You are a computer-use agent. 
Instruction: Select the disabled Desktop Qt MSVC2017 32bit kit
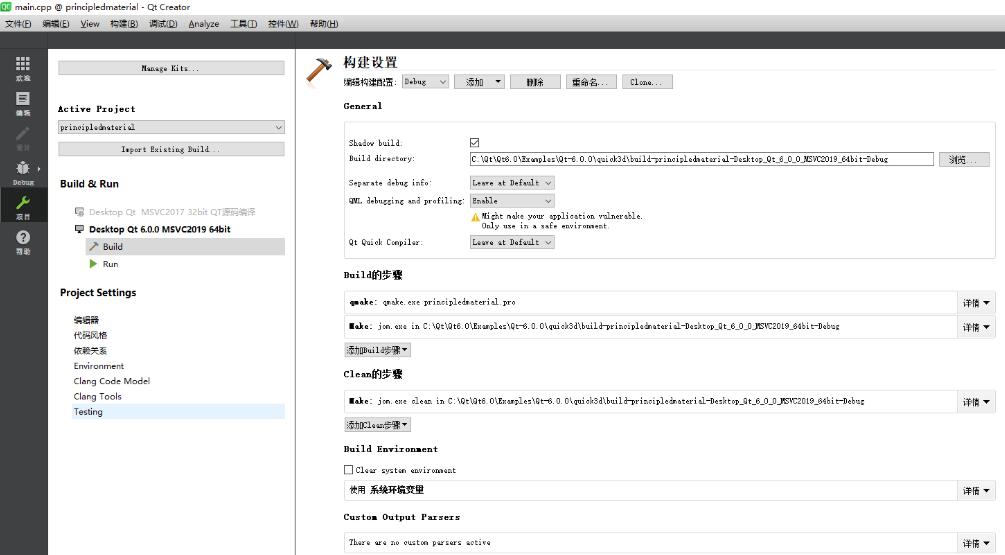[172, 211]
